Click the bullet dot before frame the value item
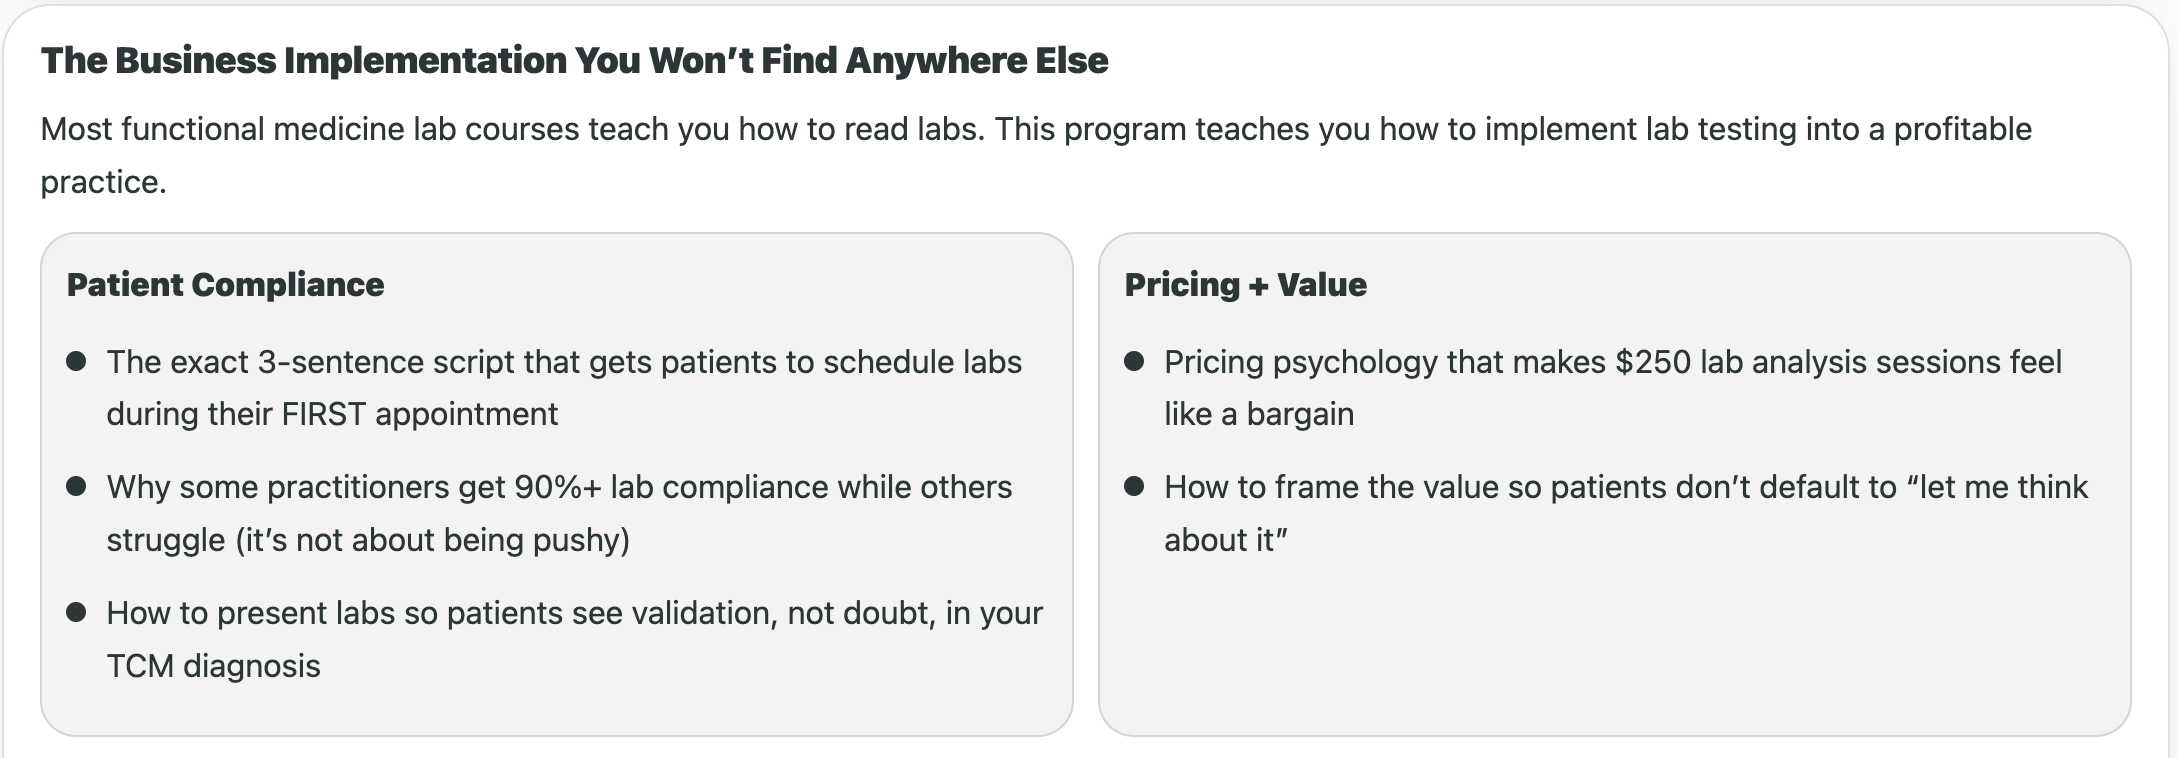The width and height of the screenshot is (2178, 758). (1134, 486)
